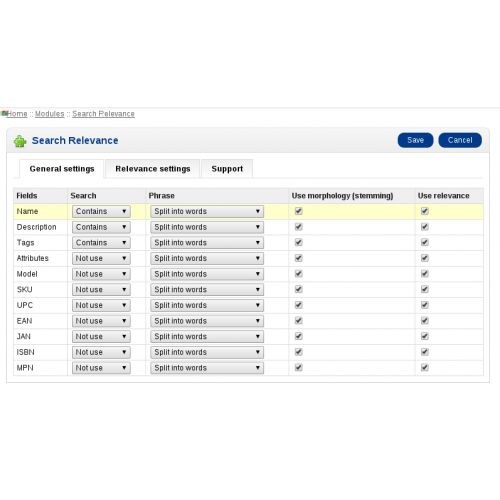Click the small home icon in breadcrumb
The height and width of the screenshot is (500, 500).
point(4,114)
